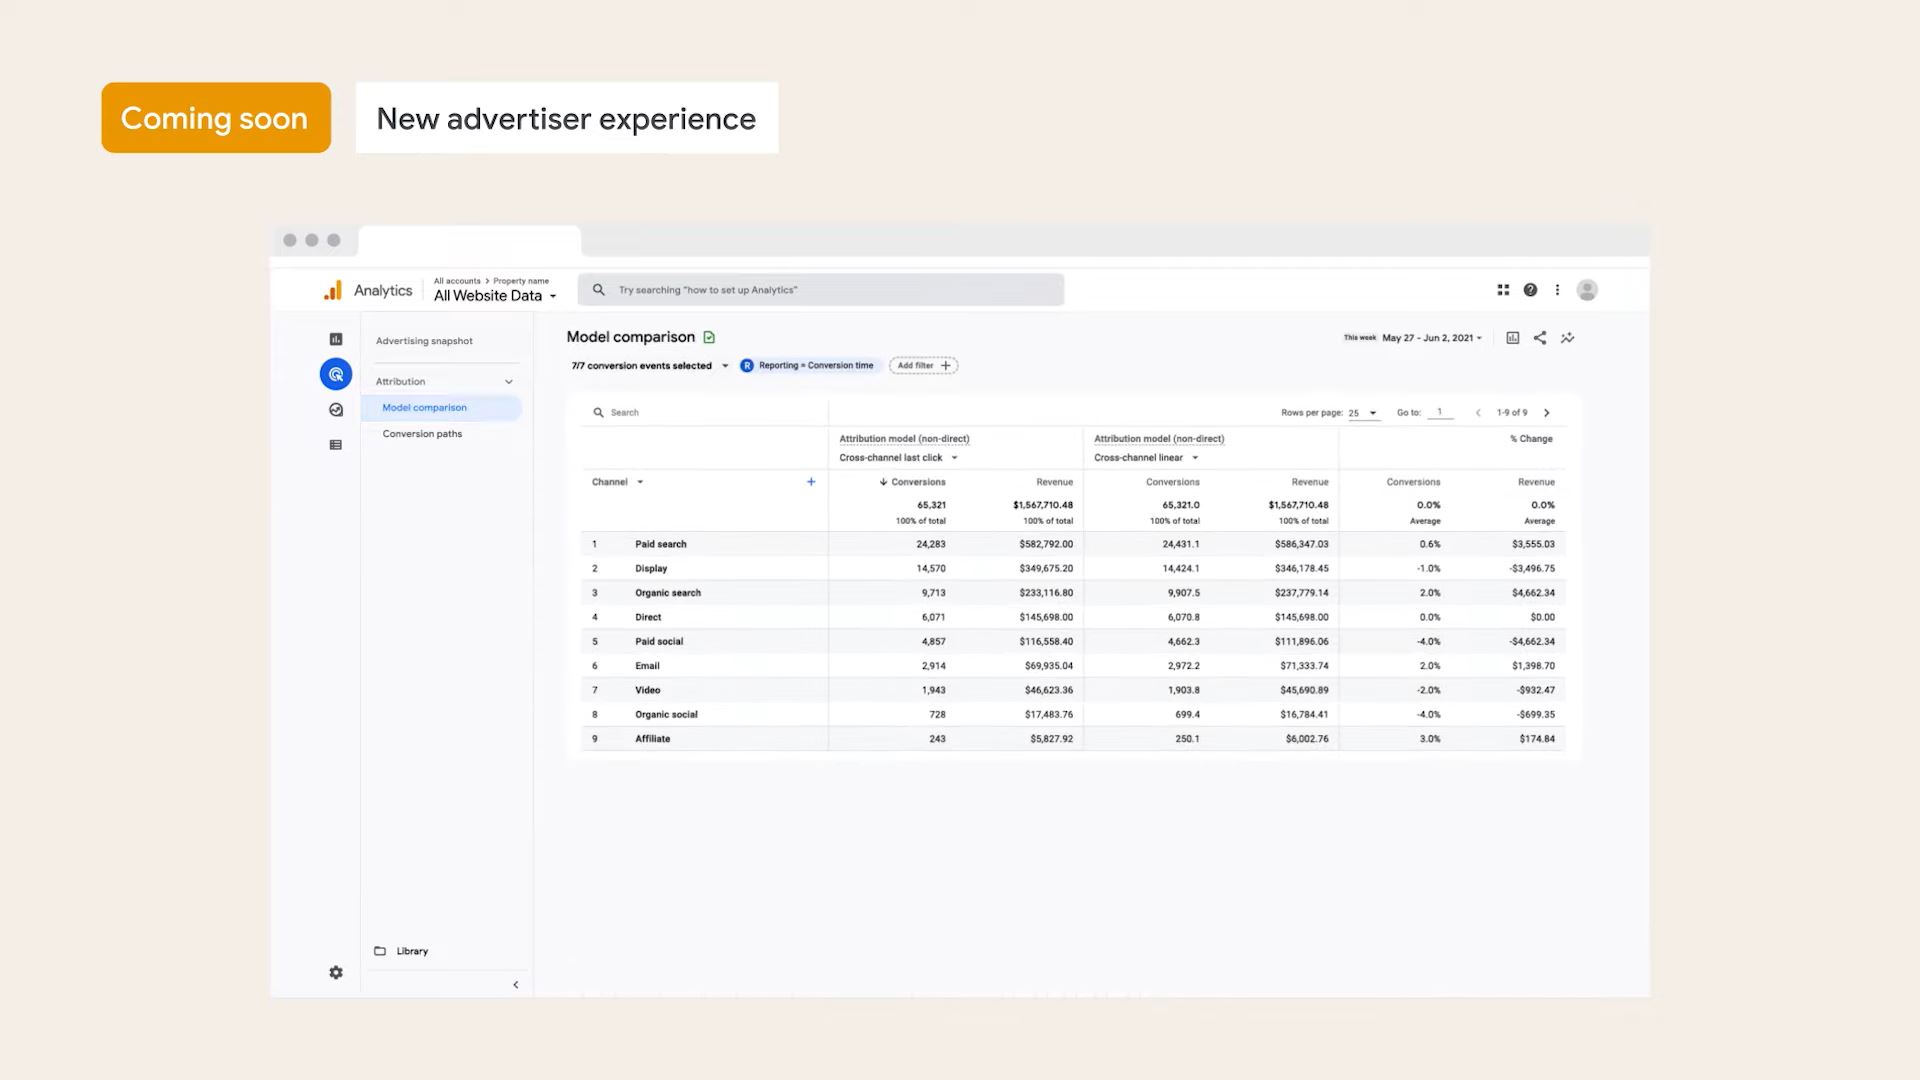
Task: Collapse the side navigation with the chevron
Action: (516, 985)
